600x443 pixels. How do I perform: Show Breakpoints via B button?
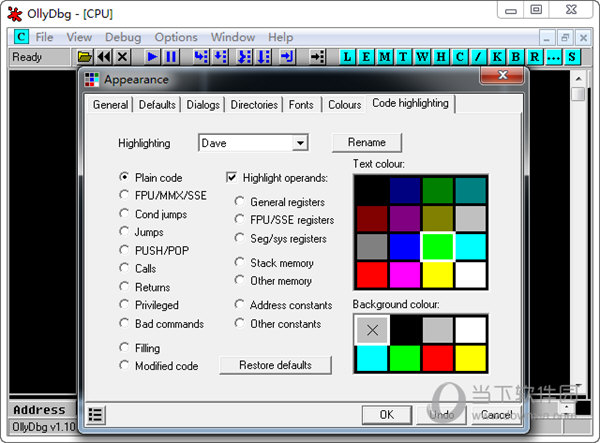coord(516,57)
